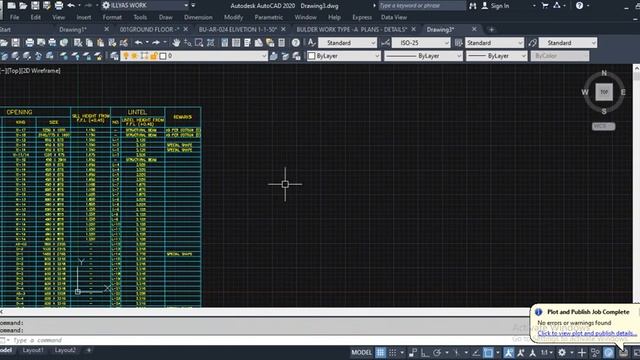Activate the Pan hand tool
This screenshot has height=360, width=640.
(x=176, y=42)
